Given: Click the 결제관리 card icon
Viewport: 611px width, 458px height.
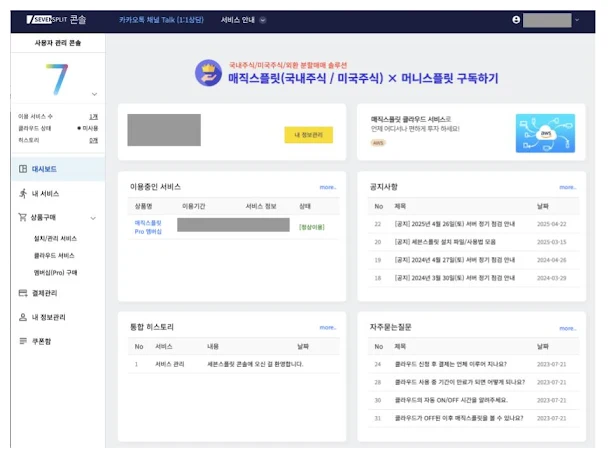Looking at the screenshot, I should coord(23,293).
